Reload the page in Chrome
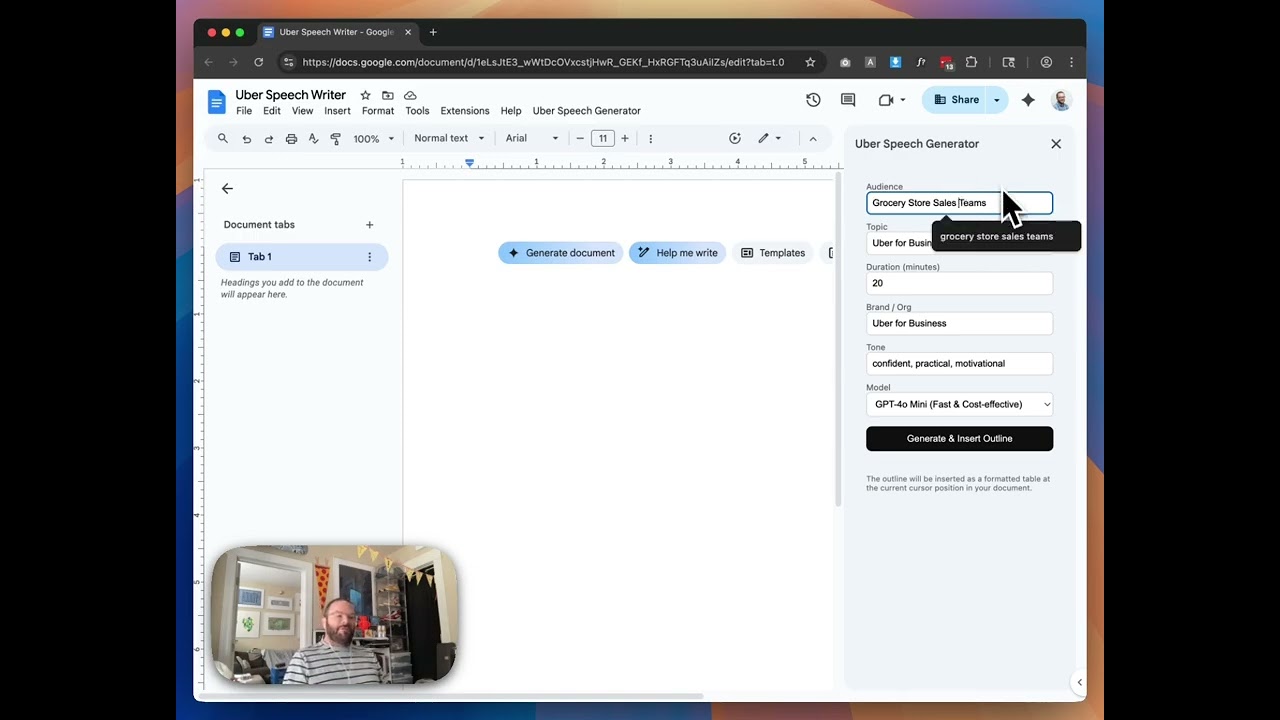The height and width of the screenshot is (720, 1280). coord(258,62)
